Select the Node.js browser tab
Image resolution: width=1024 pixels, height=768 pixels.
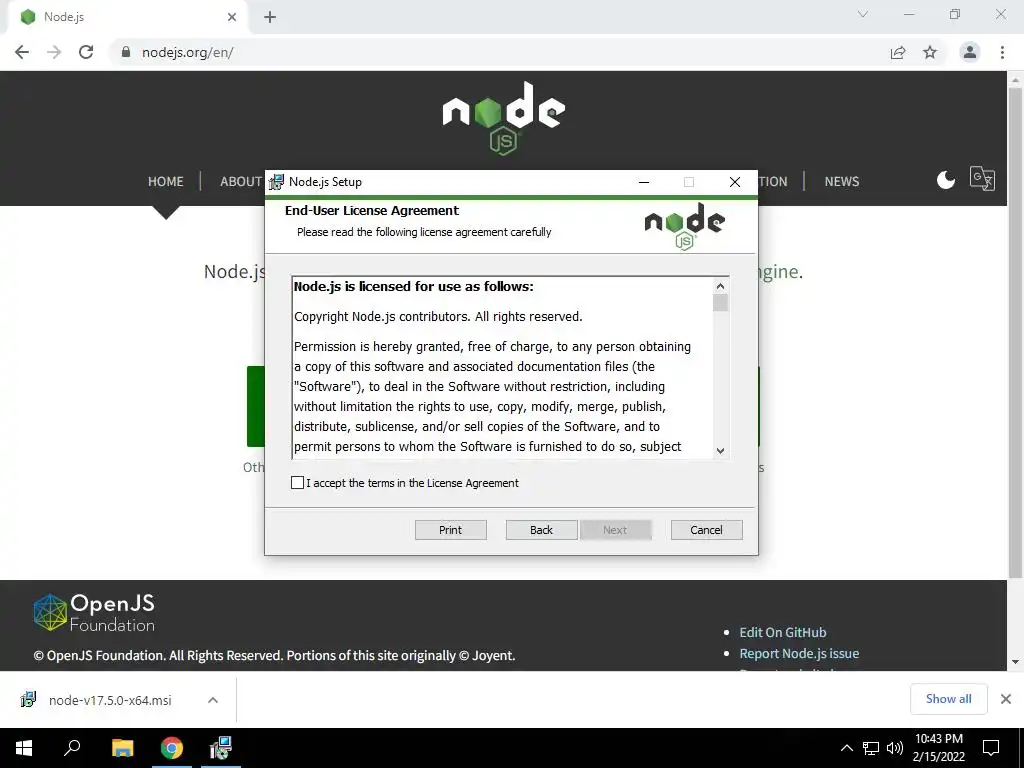(x=127, y=17)
